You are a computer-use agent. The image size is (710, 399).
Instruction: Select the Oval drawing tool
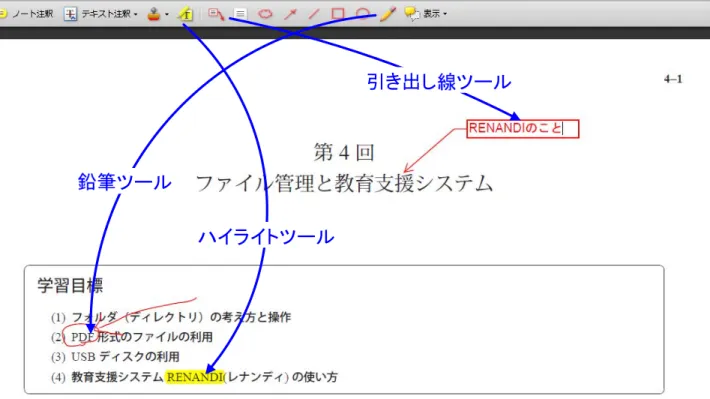point(363,14)
